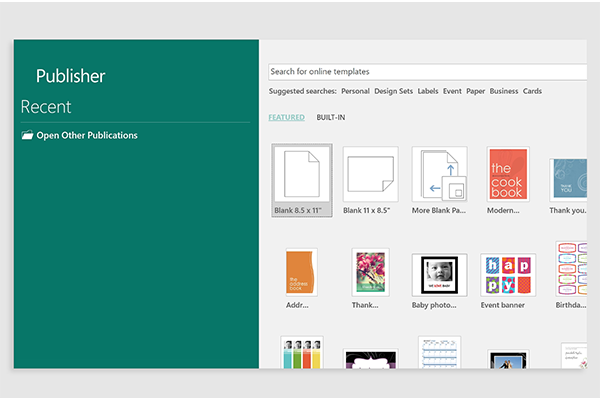Select the Blank 11 x 8.5" template

point(370,180)
